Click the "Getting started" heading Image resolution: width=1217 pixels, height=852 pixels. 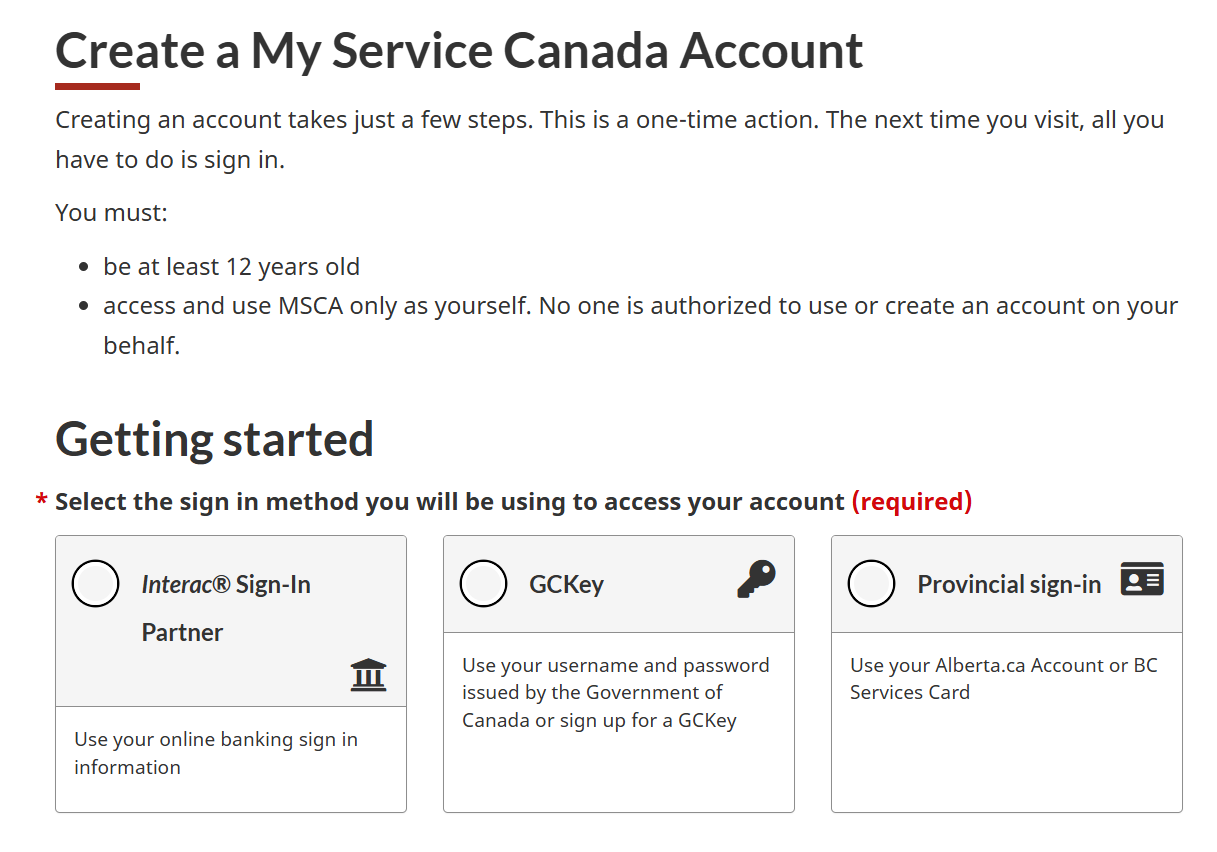click(x=214, y=439)
